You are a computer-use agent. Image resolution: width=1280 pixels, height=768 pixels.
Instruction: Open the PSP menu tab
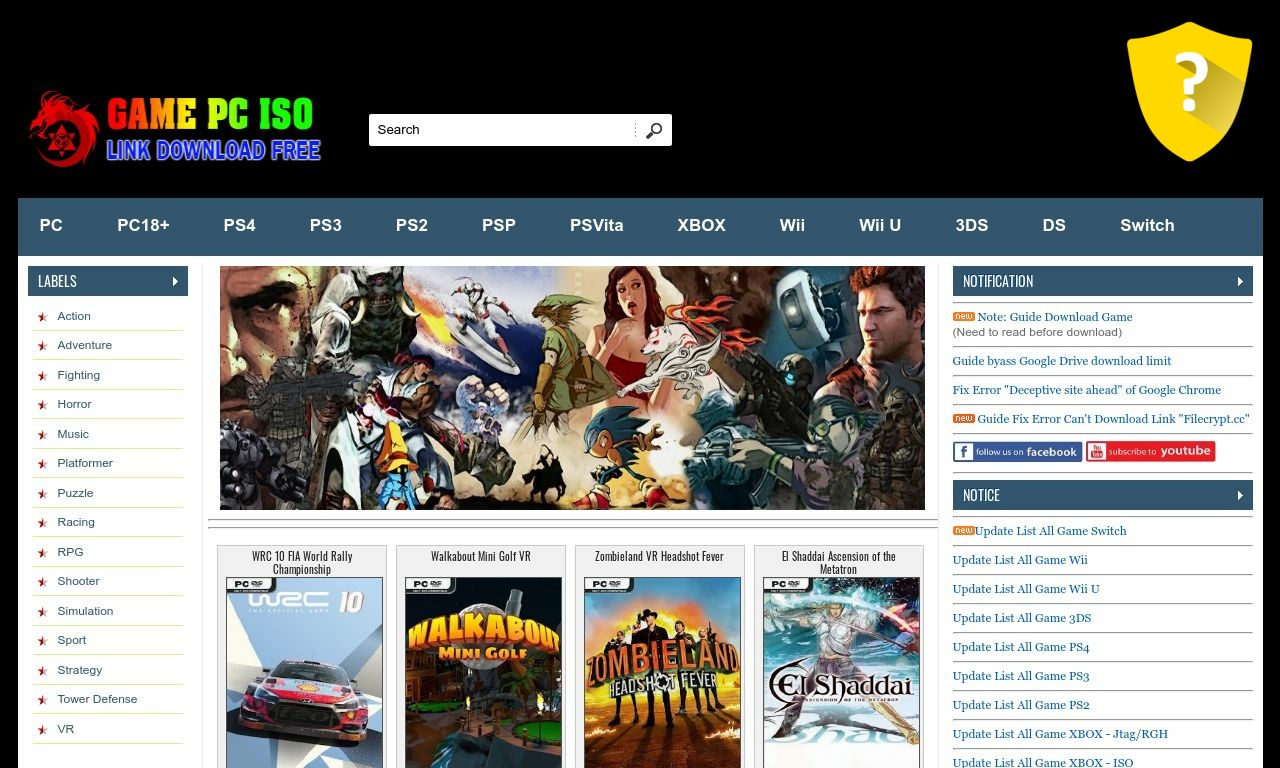tap(498, 226)
